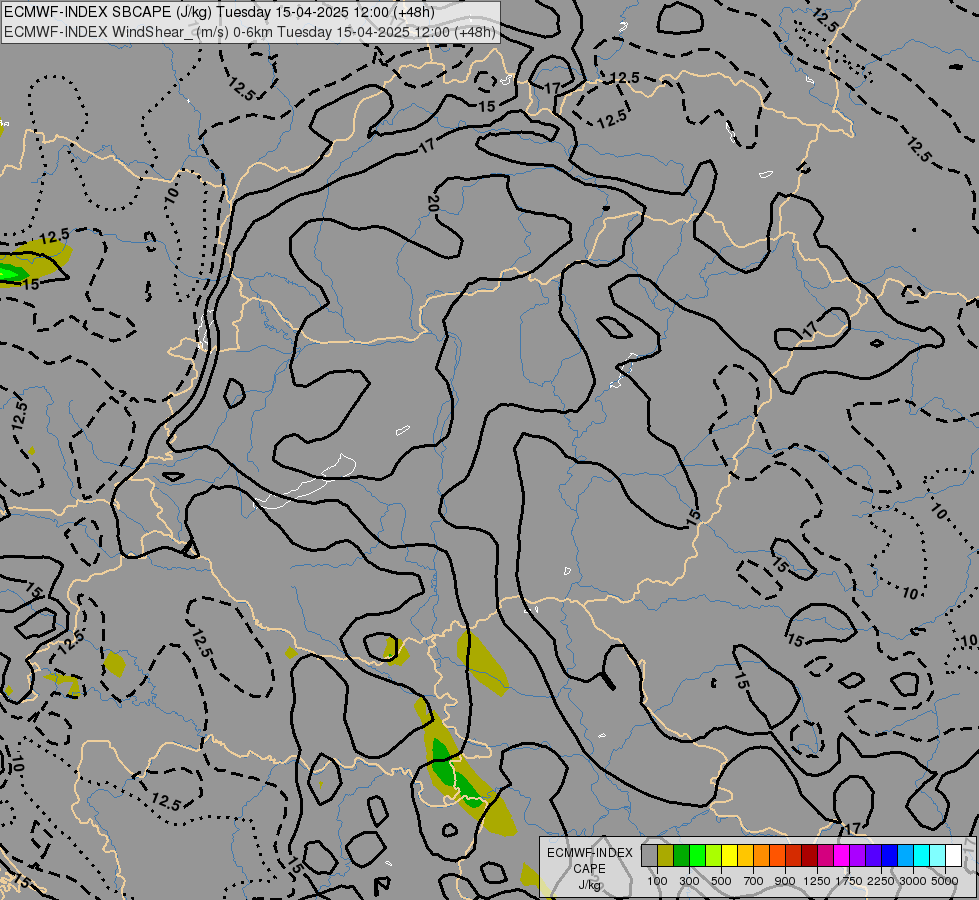Image resolution: width=979 pixels, height=900 pixels.
Task: Click the CAPE label in the legend
Action: pos(589,869)
